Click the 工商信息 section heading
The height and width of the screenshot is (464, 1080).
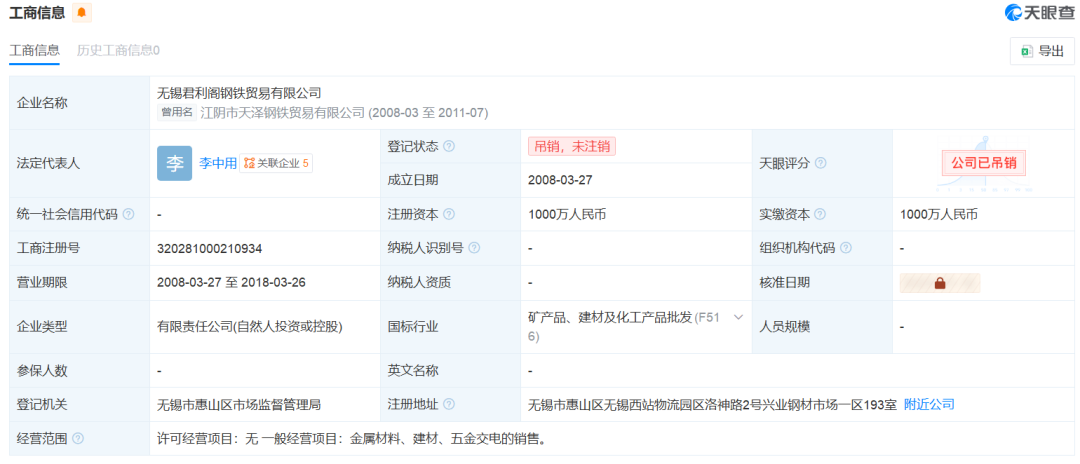point(37,12)
